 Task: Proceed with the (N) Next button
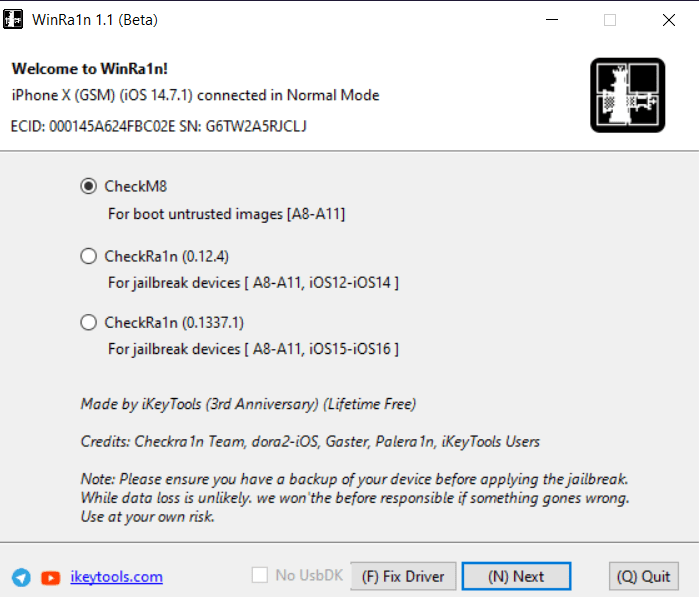pyautogui.click(x=516, y=576)
